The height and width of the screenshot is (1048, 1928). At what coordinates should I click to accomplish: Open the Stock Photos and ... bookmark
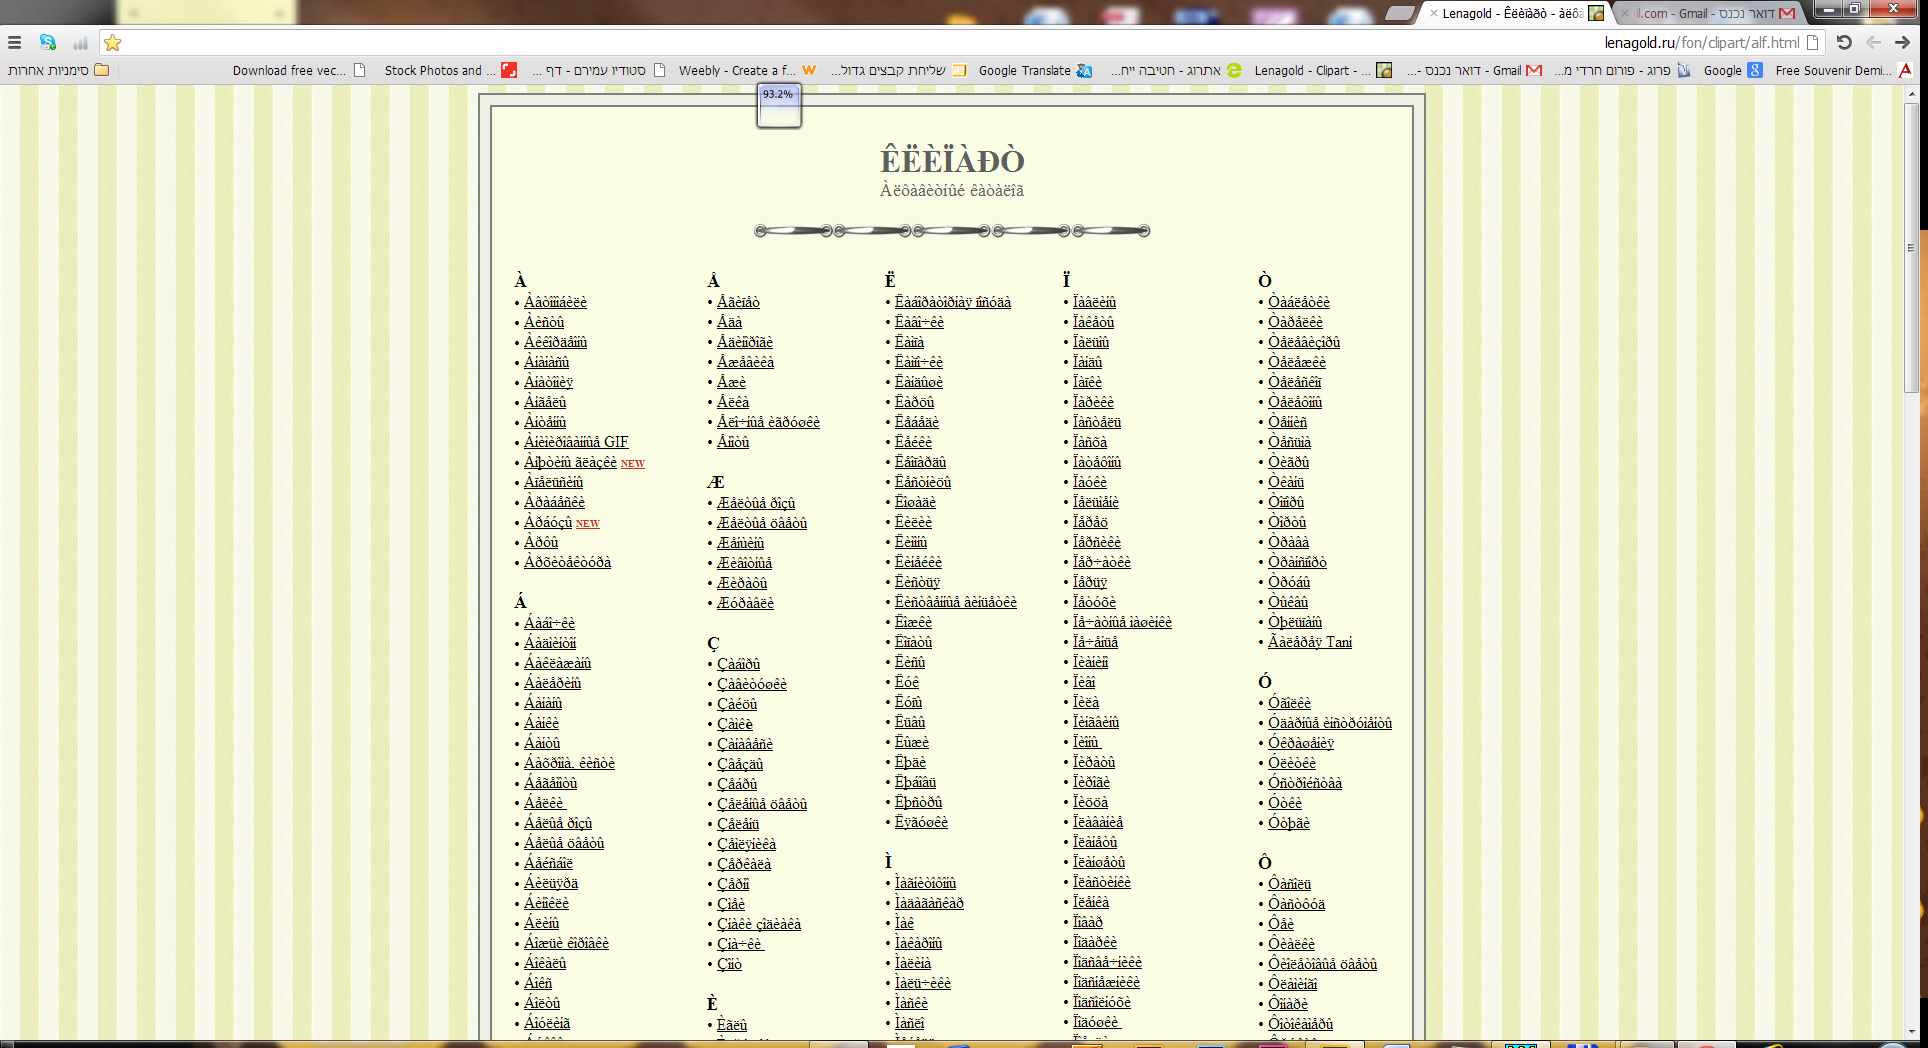point(450,70)
